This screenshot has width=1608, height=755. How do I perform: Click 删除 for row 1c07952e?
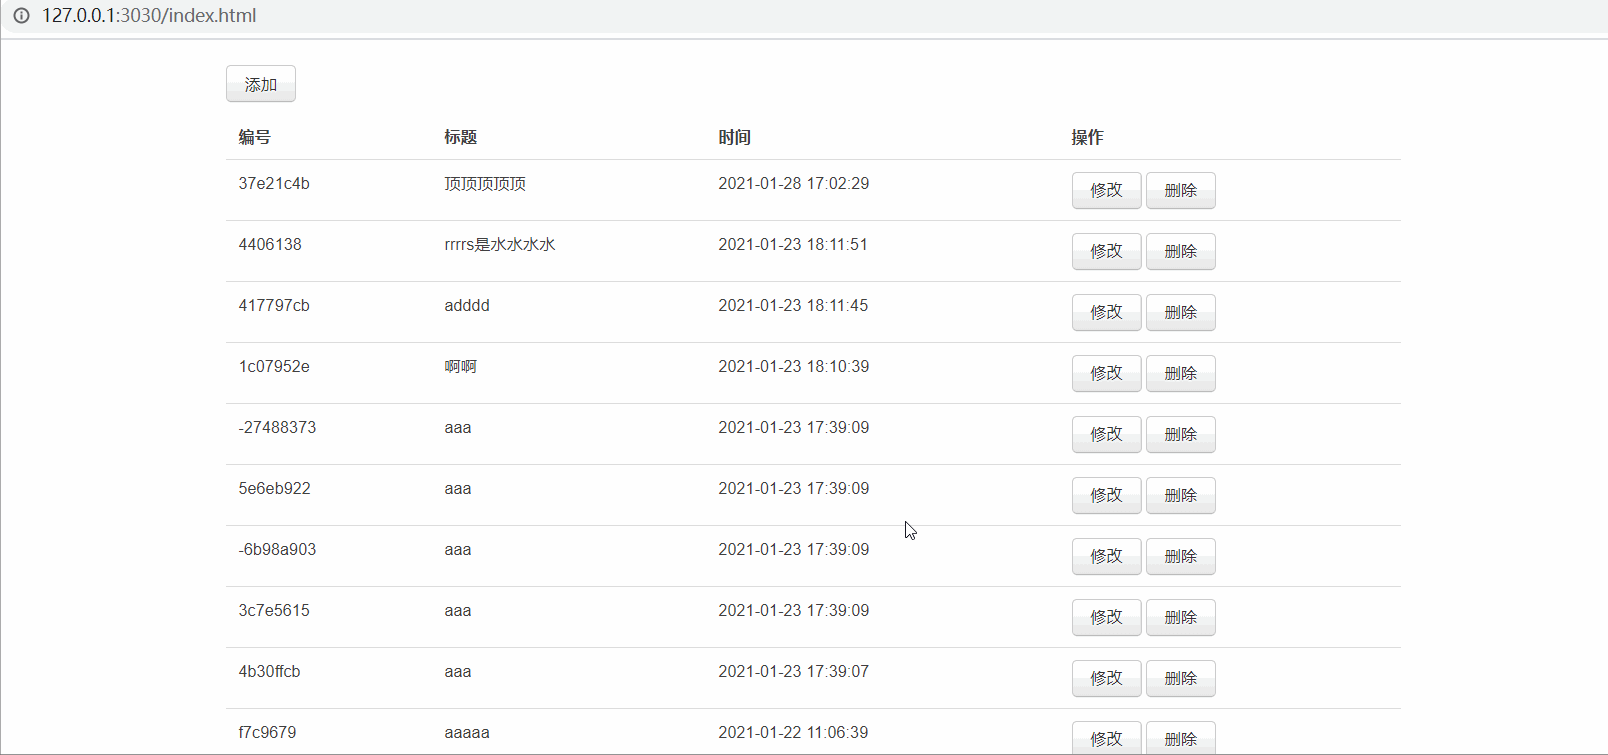coord(1181,373)
